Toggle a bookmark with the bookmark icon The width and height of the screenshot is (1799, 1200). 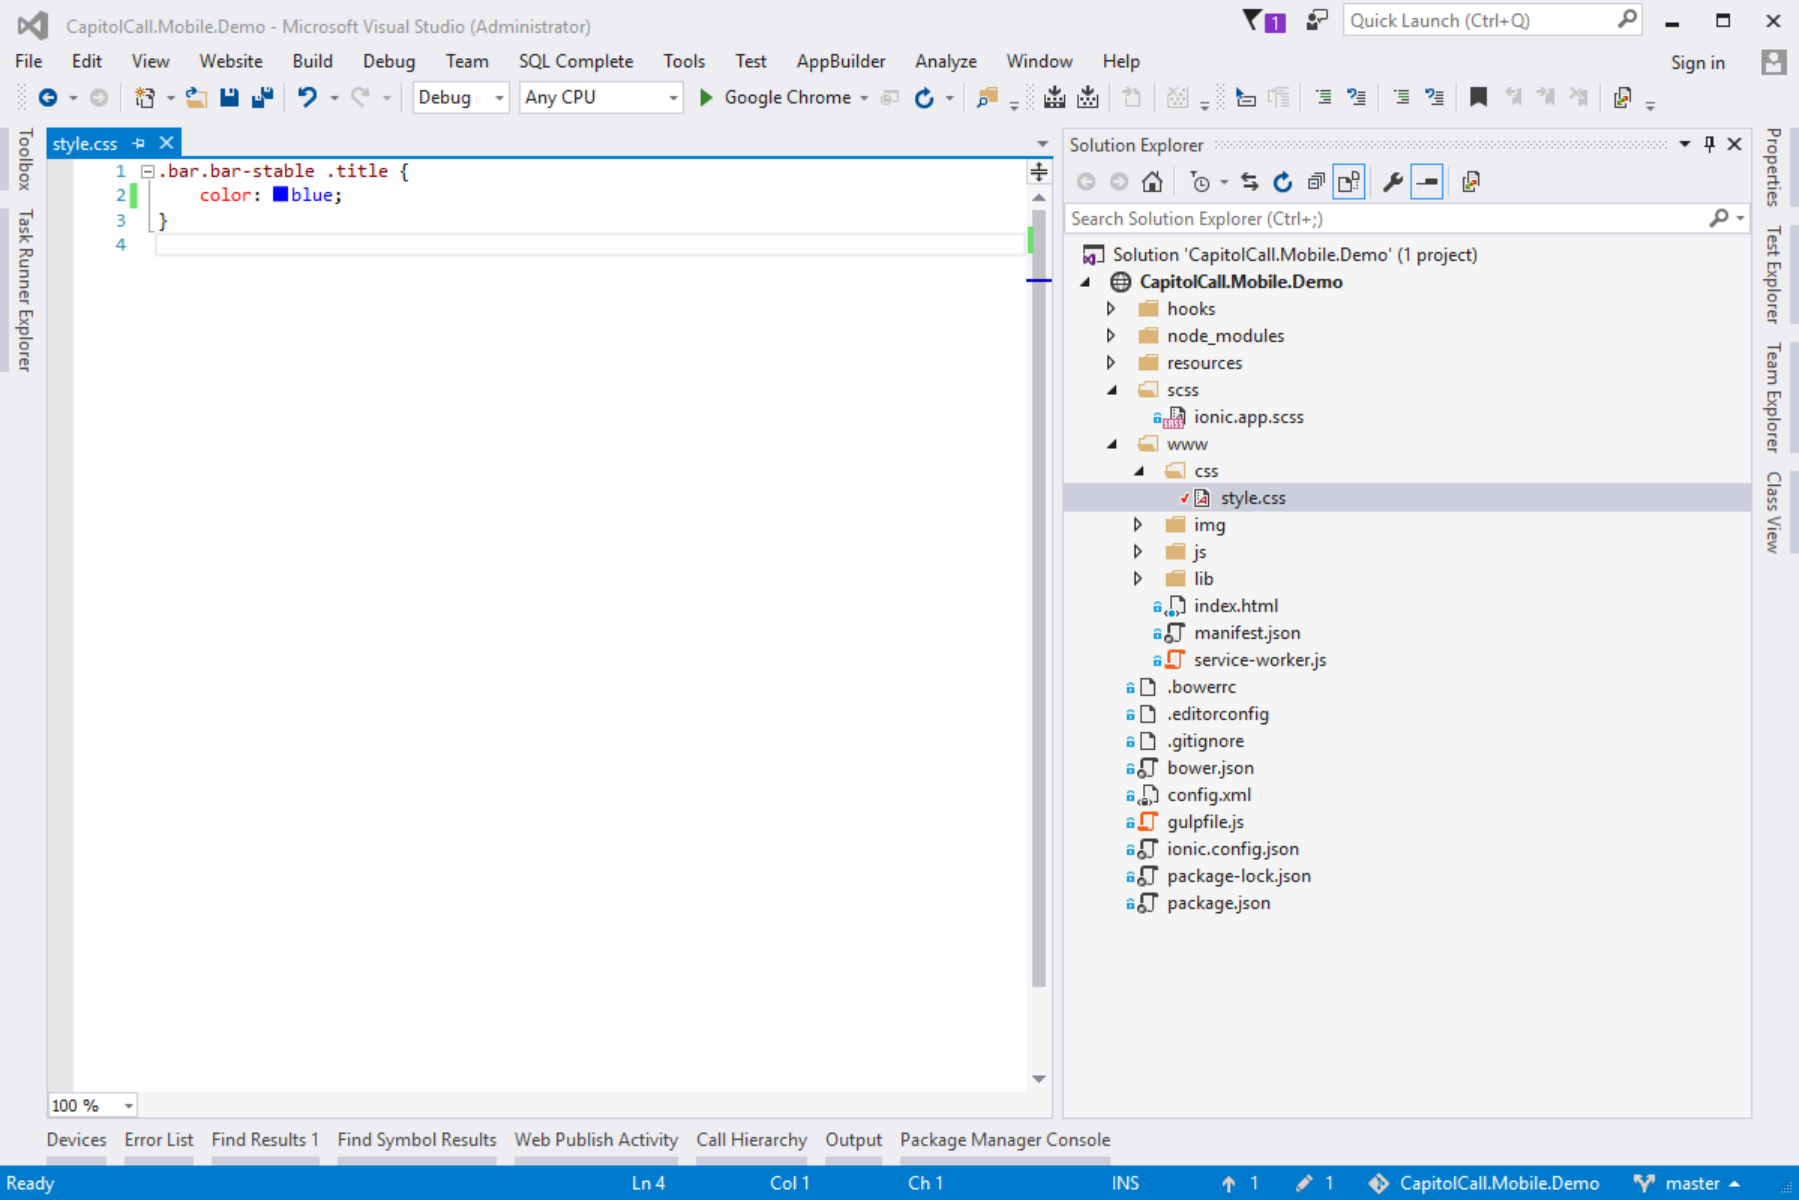point(1478,97)
